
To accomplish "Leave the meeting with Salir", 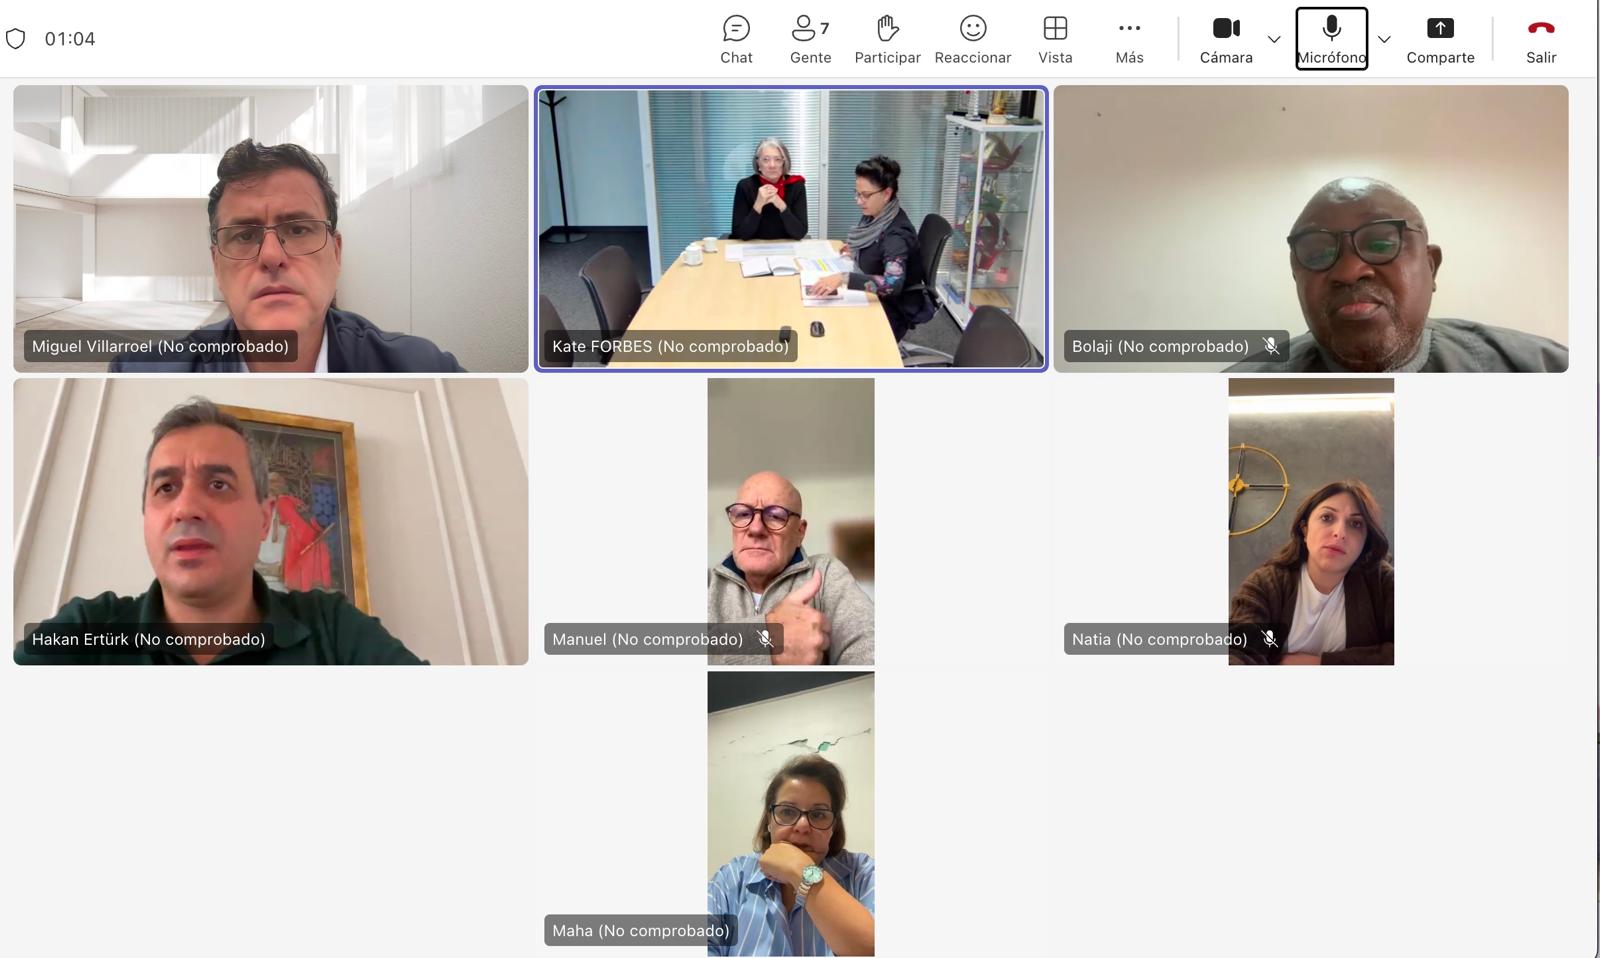I will (x=1540, y=39).
